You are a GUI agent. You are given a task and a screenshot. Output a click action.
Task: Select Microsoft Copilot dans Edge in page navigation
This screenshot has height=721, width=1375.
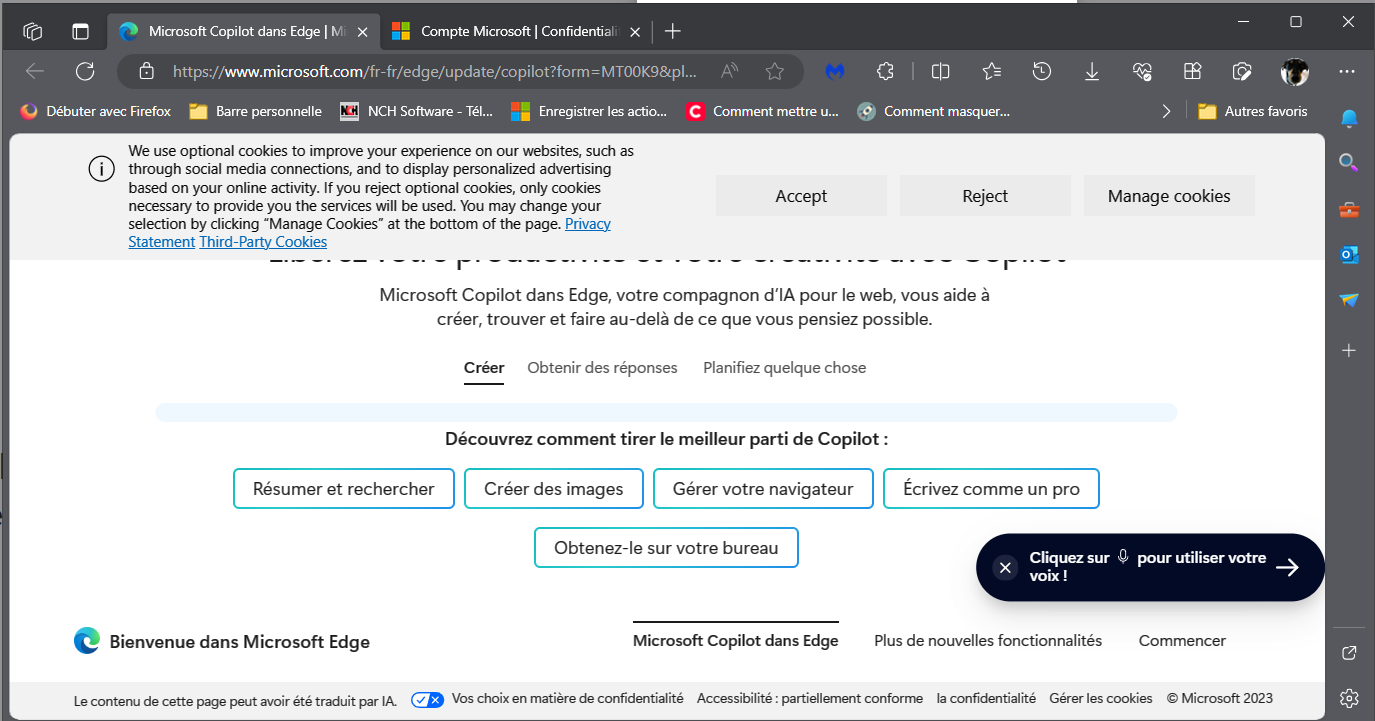(x=736, y=641)
